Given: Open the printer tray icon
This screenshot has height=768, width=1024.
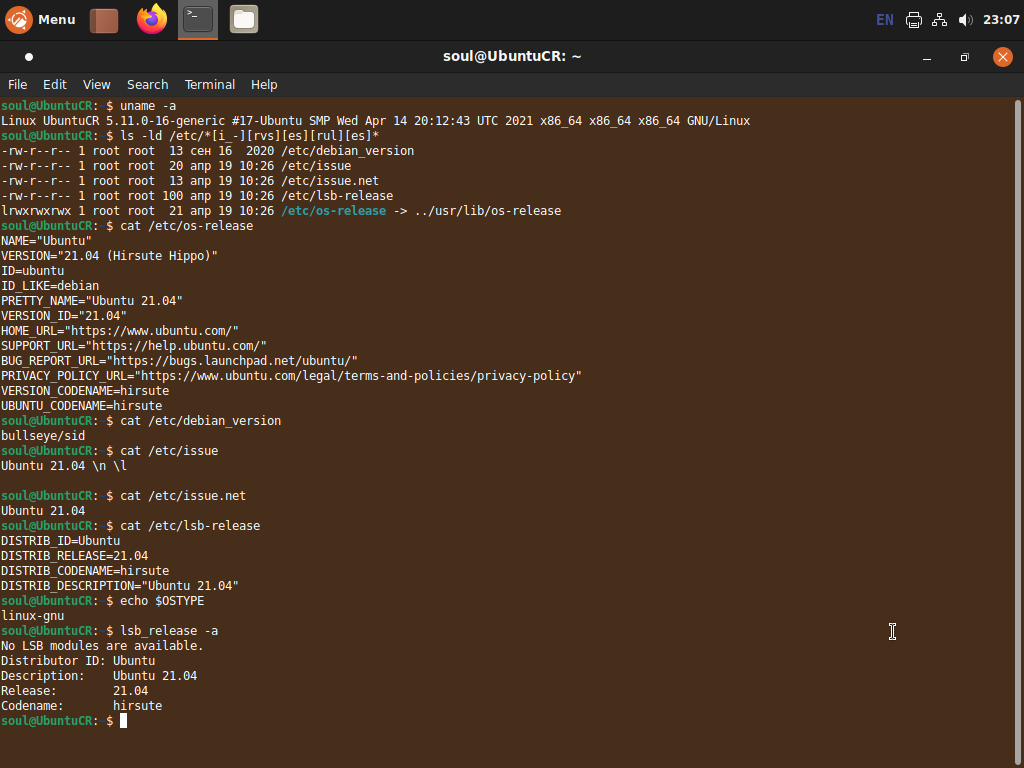Looking at the screenshot, I should 914,20.
